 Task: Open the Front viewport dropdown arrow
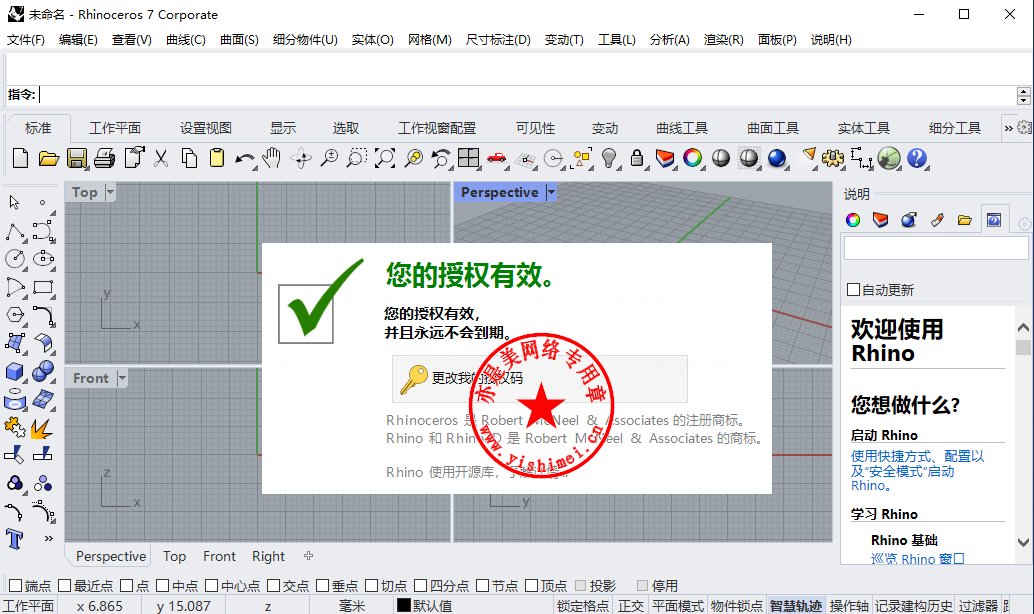(121, 378)
